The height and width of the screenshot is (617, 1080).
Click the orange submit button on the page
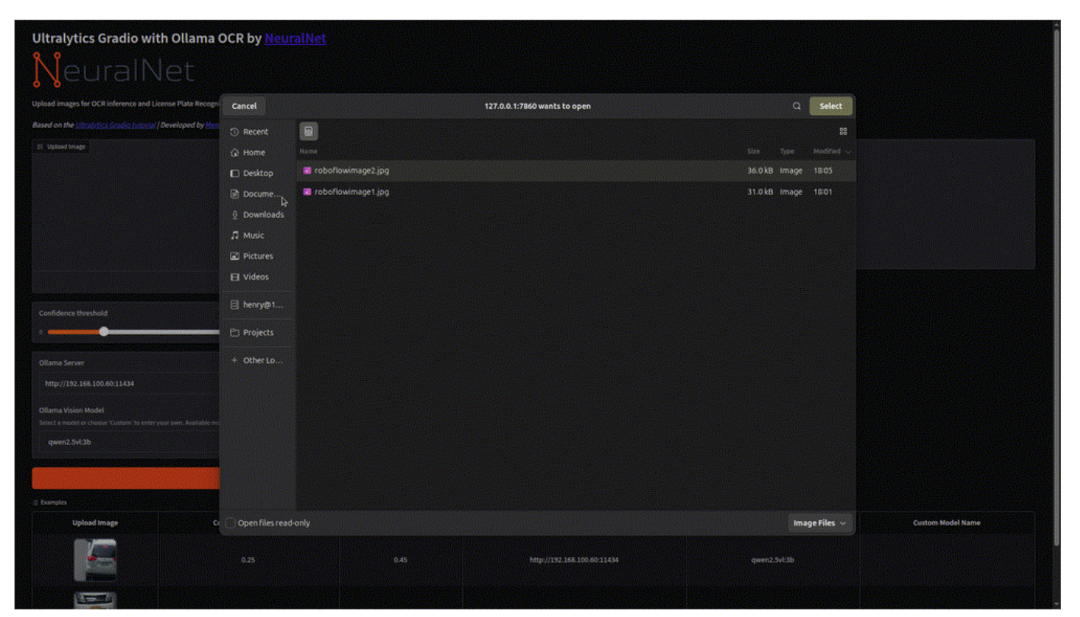click(x=126, y=478)
